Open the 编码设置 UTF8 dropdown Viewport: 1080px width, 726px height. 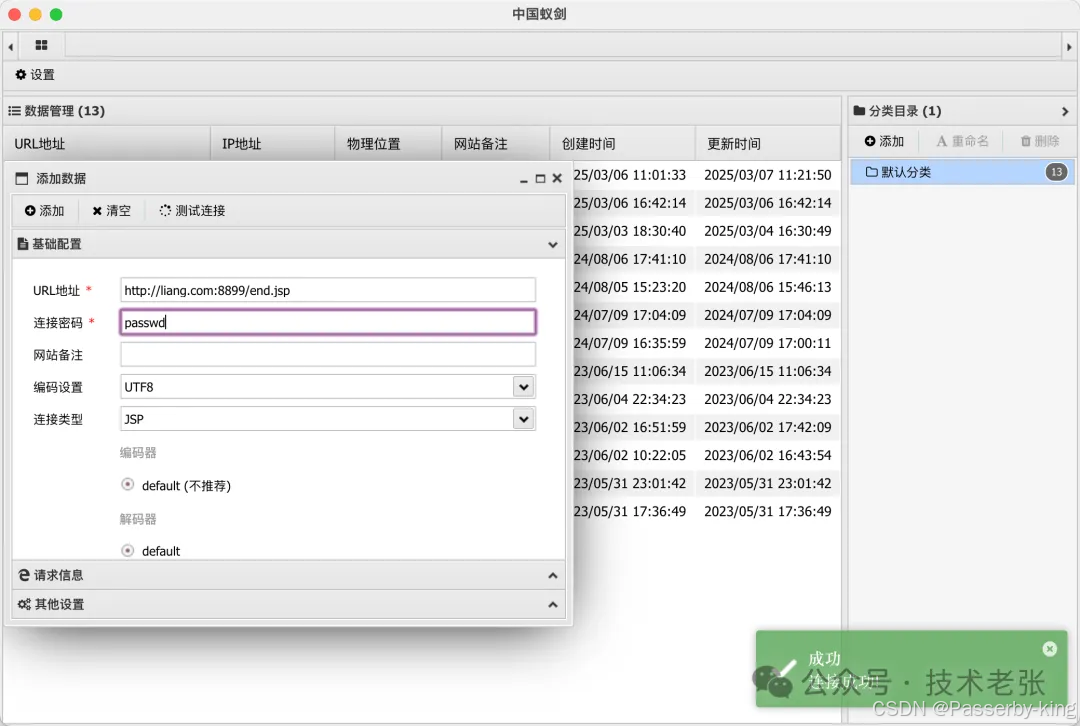tap(523, 387)
